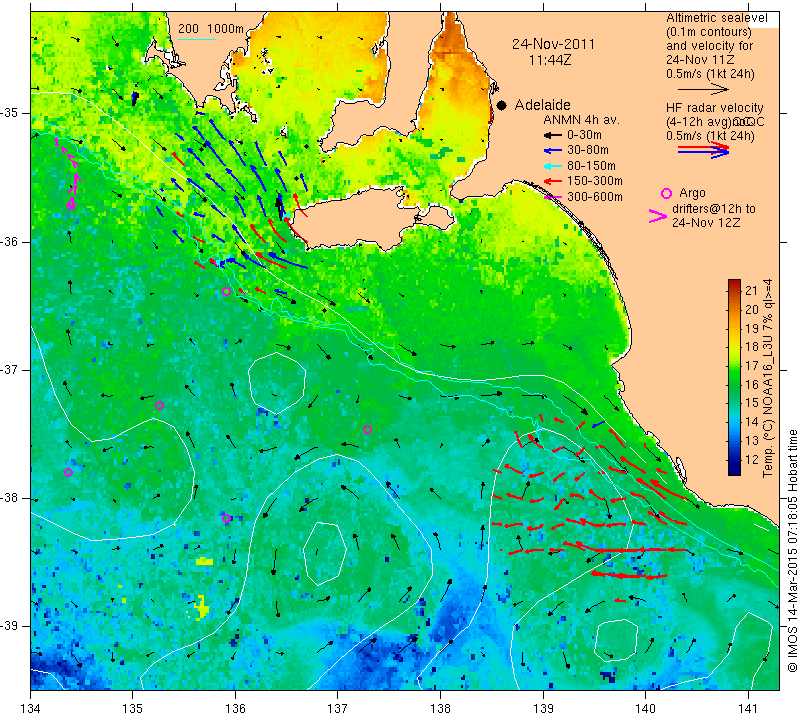Click the 137 longitude axis label
This screenshot has width=800, height=720.
(x=337, y=709)
